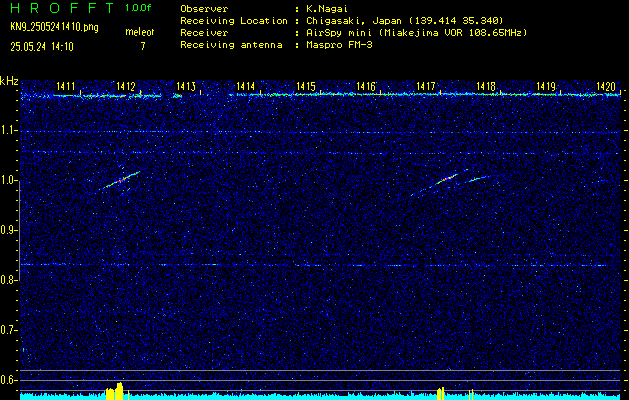Image resolution: width=629 pixels, height=400 pixels.
Task: Click the meteor count value 7
Action: 143,46
